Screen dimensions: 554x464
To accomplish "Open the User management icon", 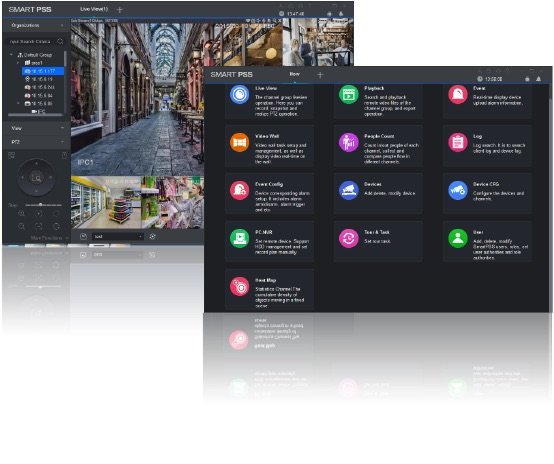I will [x=458, y=239].
